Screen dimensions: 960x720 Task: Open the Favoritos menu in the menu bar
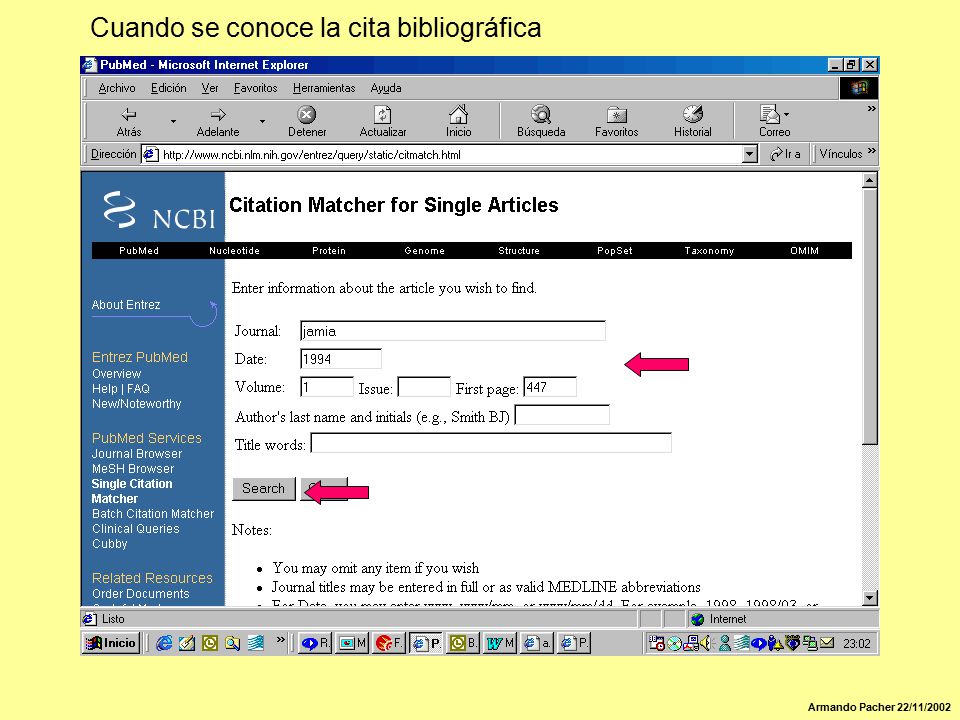255,88
